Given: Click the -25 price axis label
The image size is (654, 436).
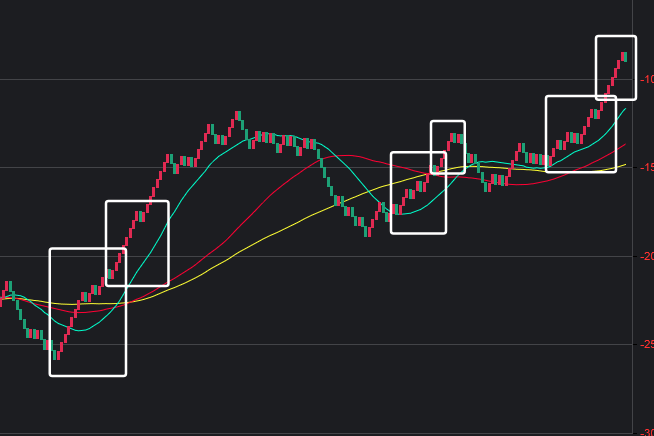Looking at the screenshot, I should tap(645, 345).
